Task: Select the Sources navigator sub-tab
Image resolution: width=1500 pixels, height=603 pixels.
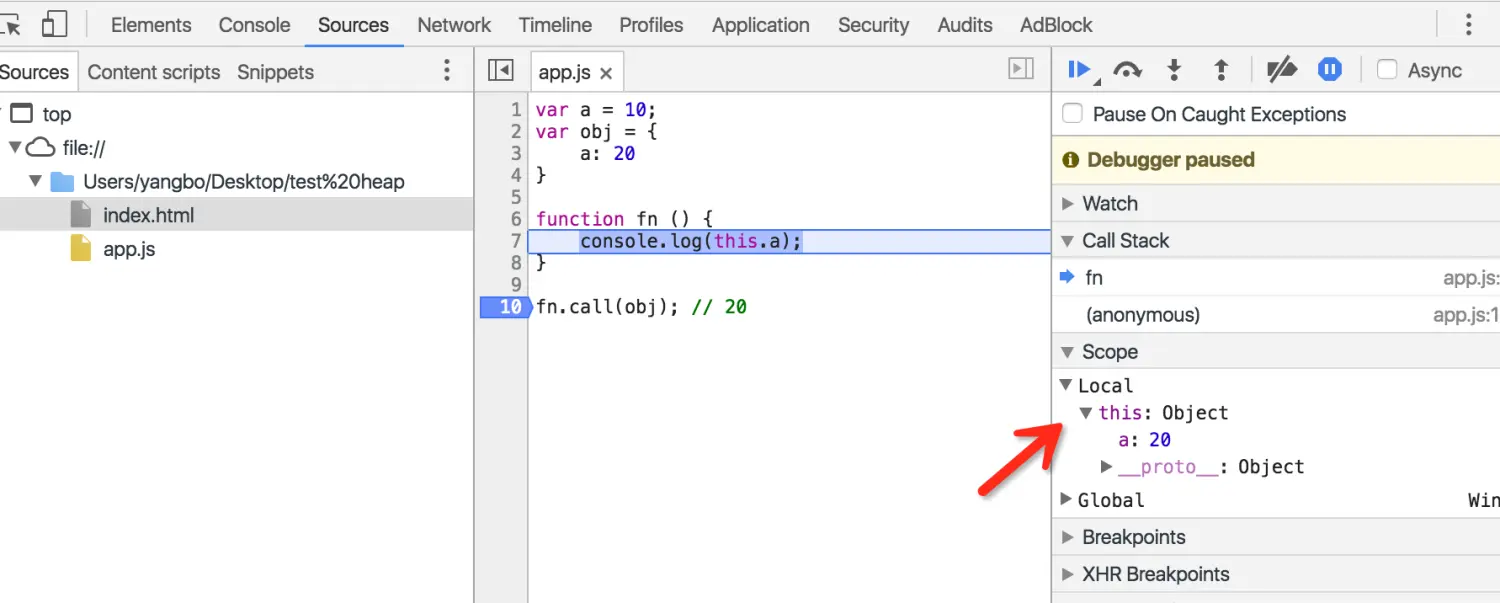Action: coord(35,72)
